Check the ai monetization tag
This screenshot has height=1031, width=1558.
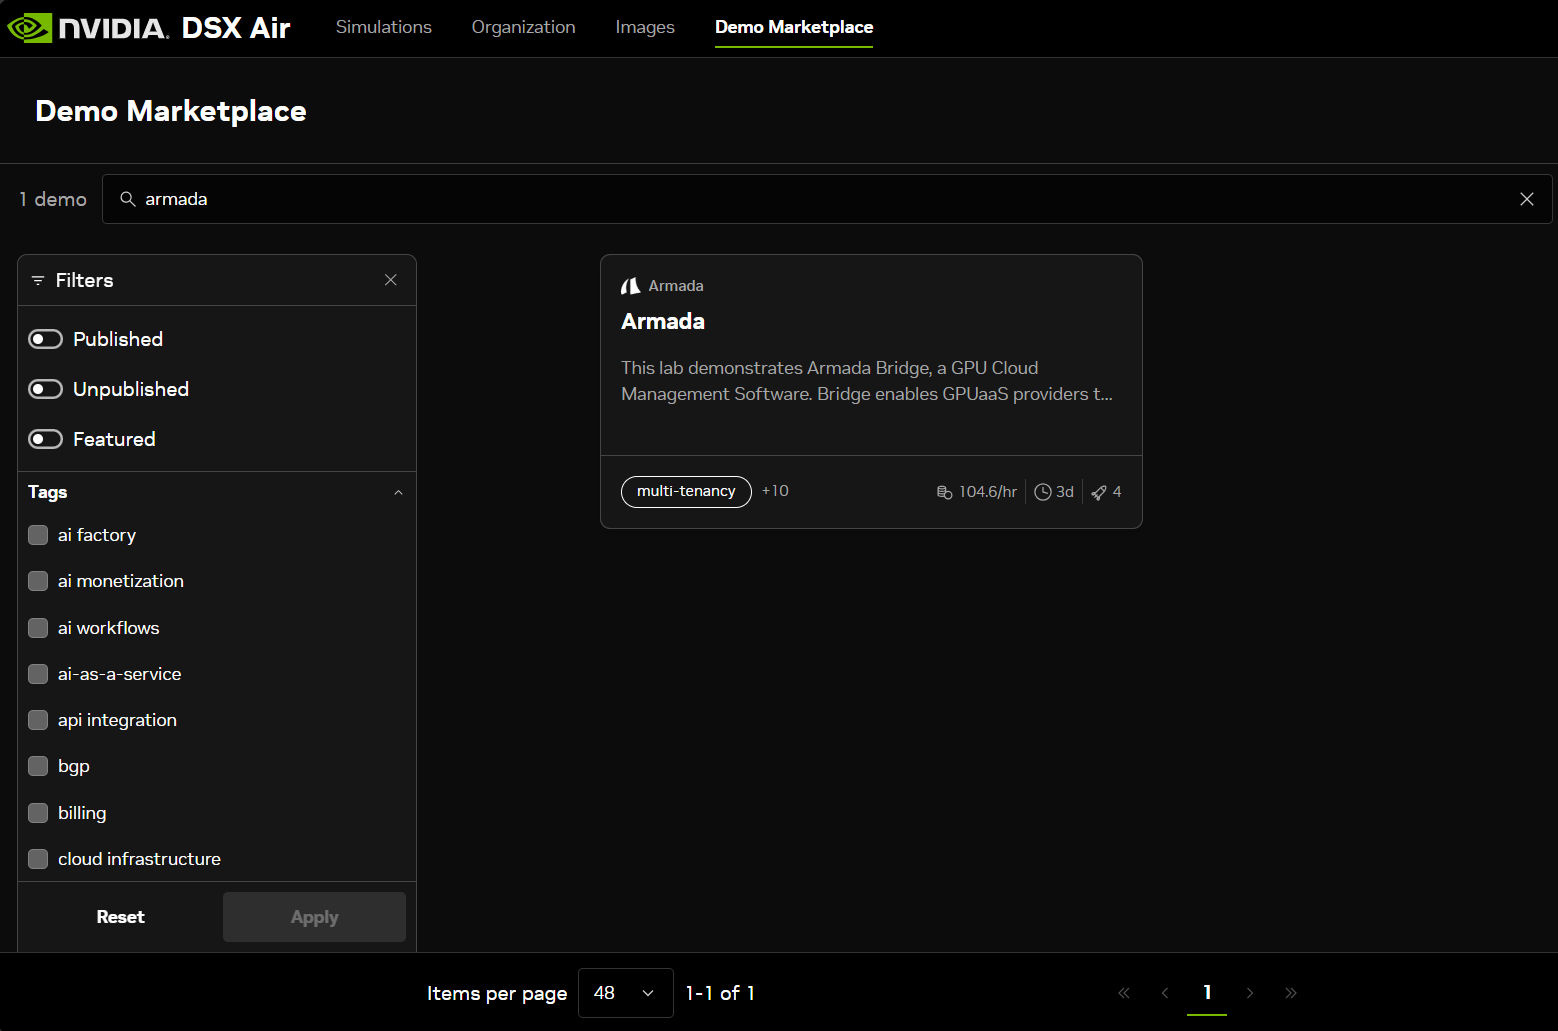[38, 581]
